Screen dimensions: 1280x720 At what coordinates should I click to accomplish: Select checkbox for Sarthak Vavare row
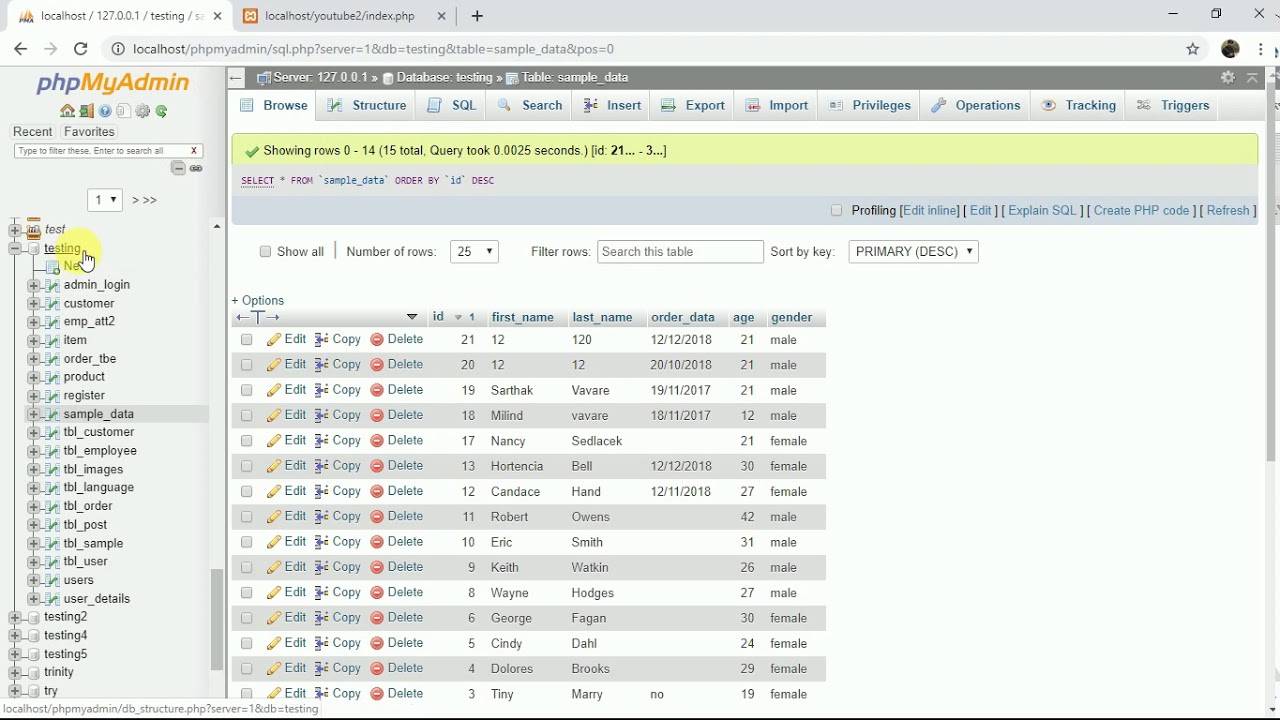246,390
